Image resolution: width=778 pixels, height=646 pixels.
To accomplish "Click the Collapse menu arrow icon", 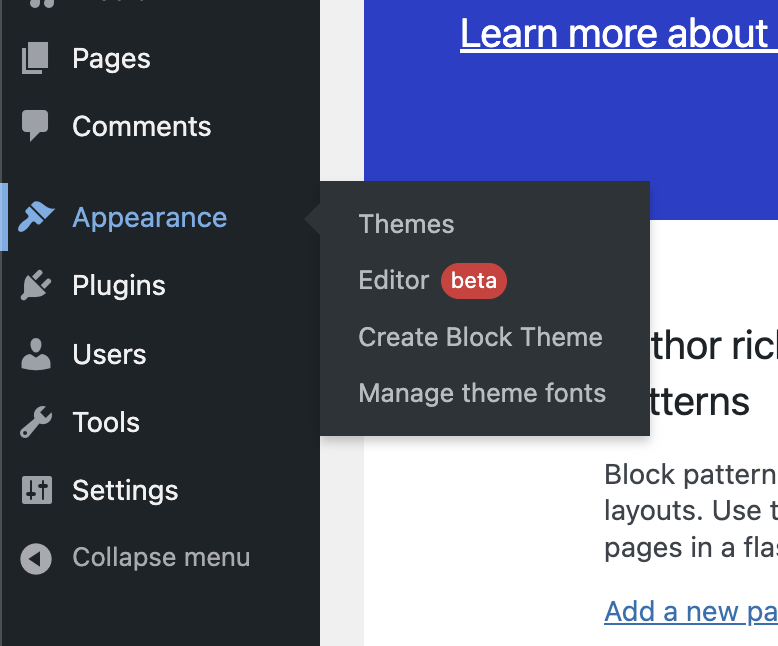I will pos(36,558).
